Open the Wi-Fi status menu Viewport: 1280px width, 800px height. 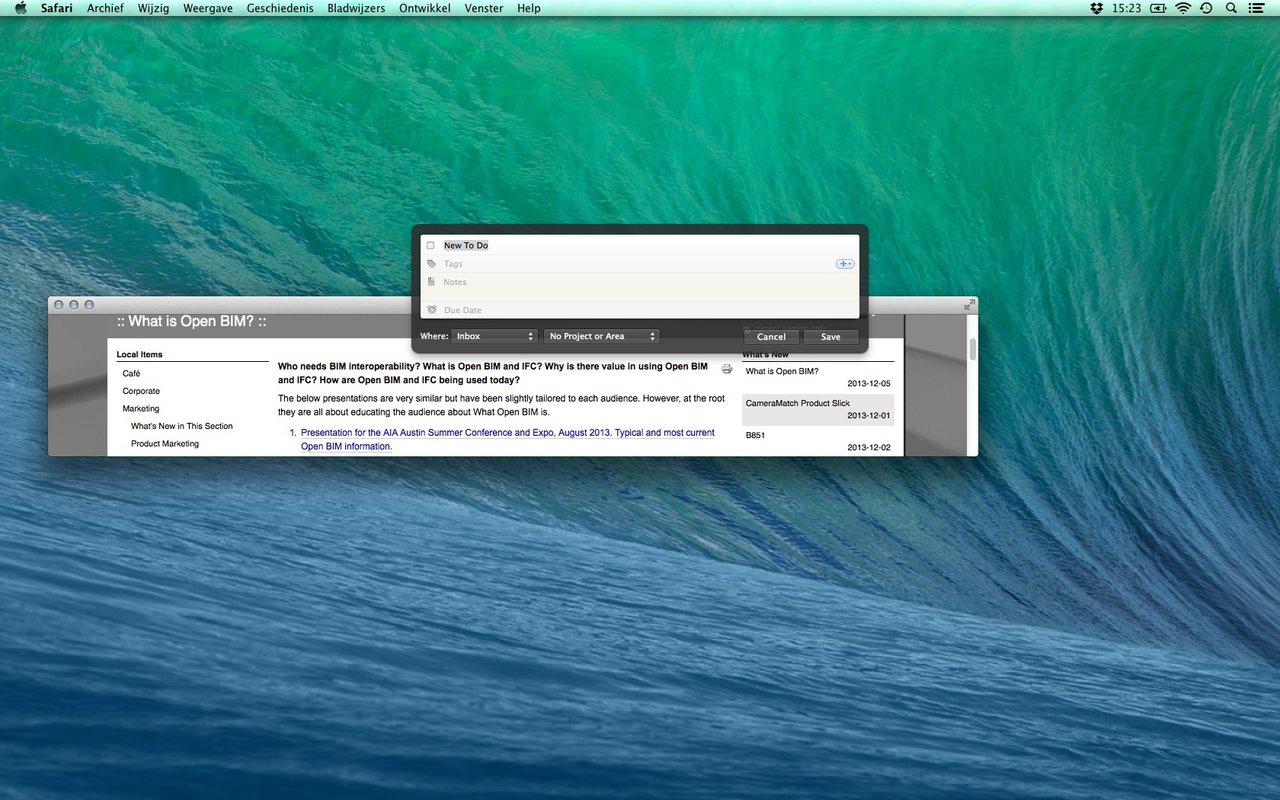(x=1183, y=8)
